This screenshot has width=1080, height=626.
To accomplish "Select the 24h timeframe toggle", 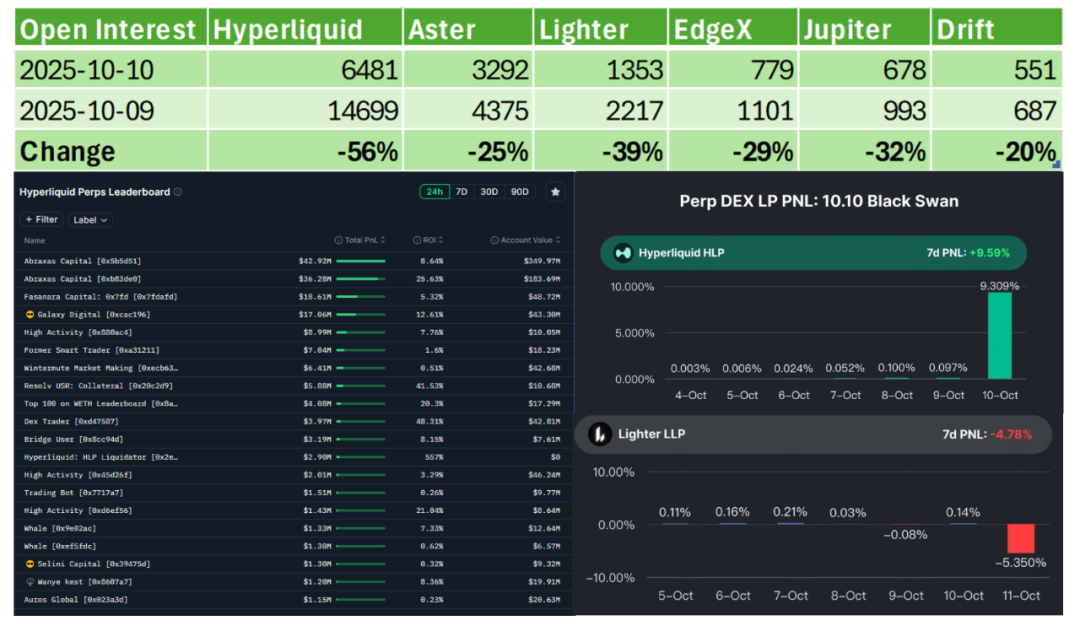I will pos(434,192).
